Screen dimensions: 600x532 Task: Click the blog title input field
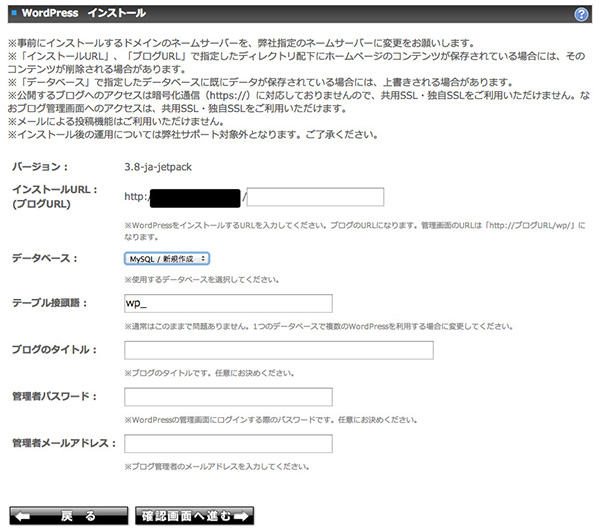point(279,350)
